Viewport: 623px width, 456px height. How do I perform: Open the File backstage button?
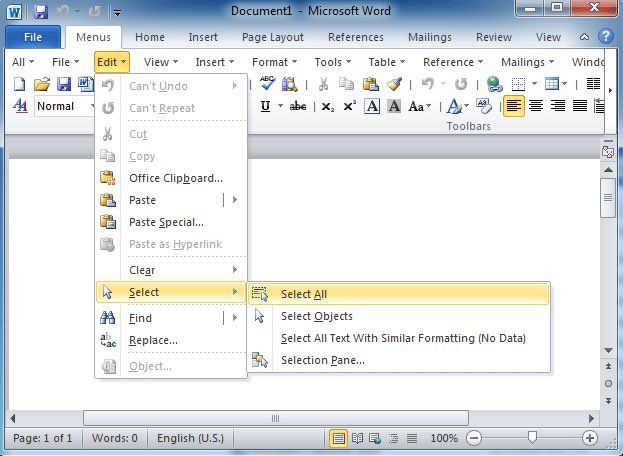pyautogui.click(x=33, y=37)
